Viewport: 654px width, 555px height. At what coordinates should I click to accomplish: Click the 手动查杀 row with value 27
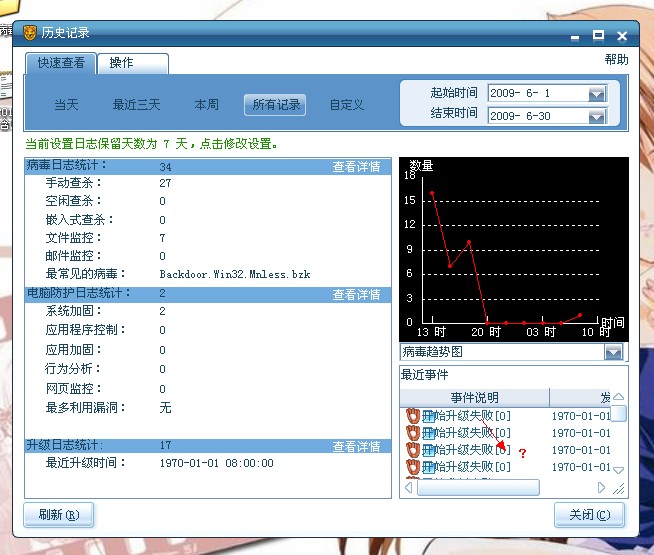pyautogui.click(x=208, y=183)
